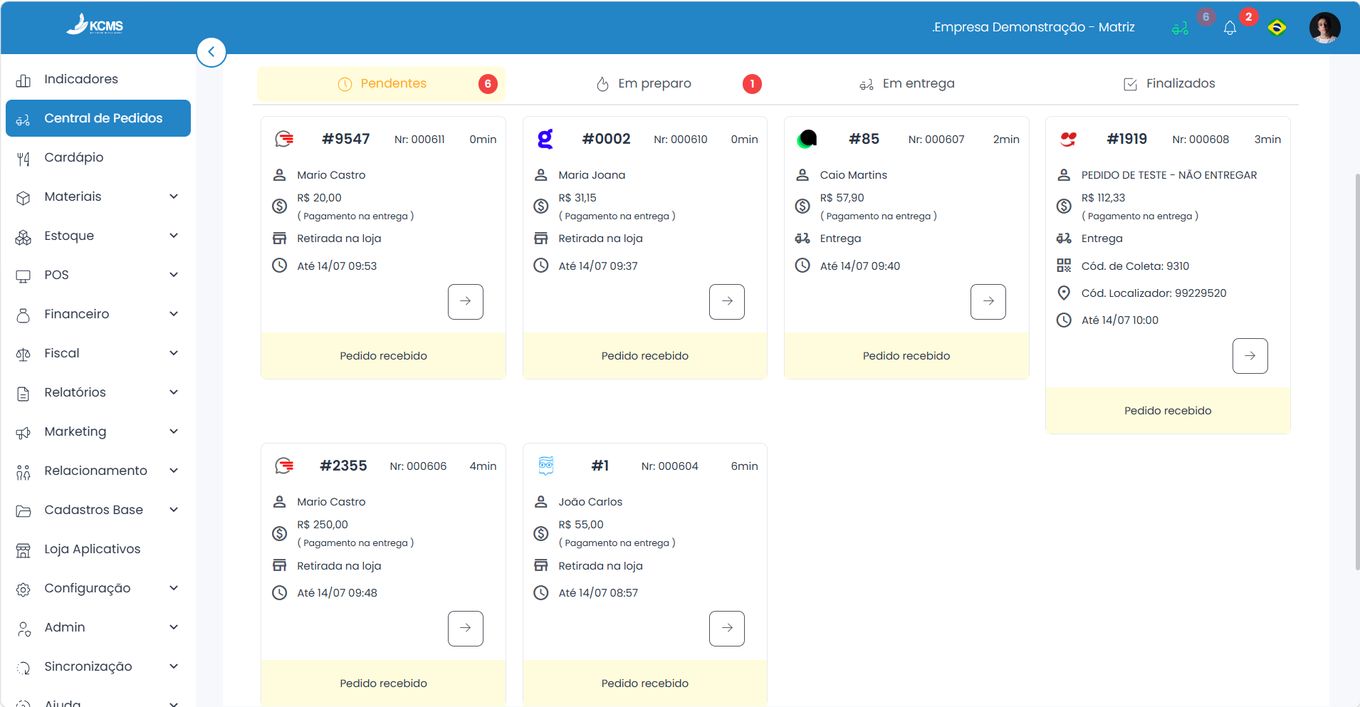
Task: Click Financeiro money bag icon
Action: coord(23,314)
